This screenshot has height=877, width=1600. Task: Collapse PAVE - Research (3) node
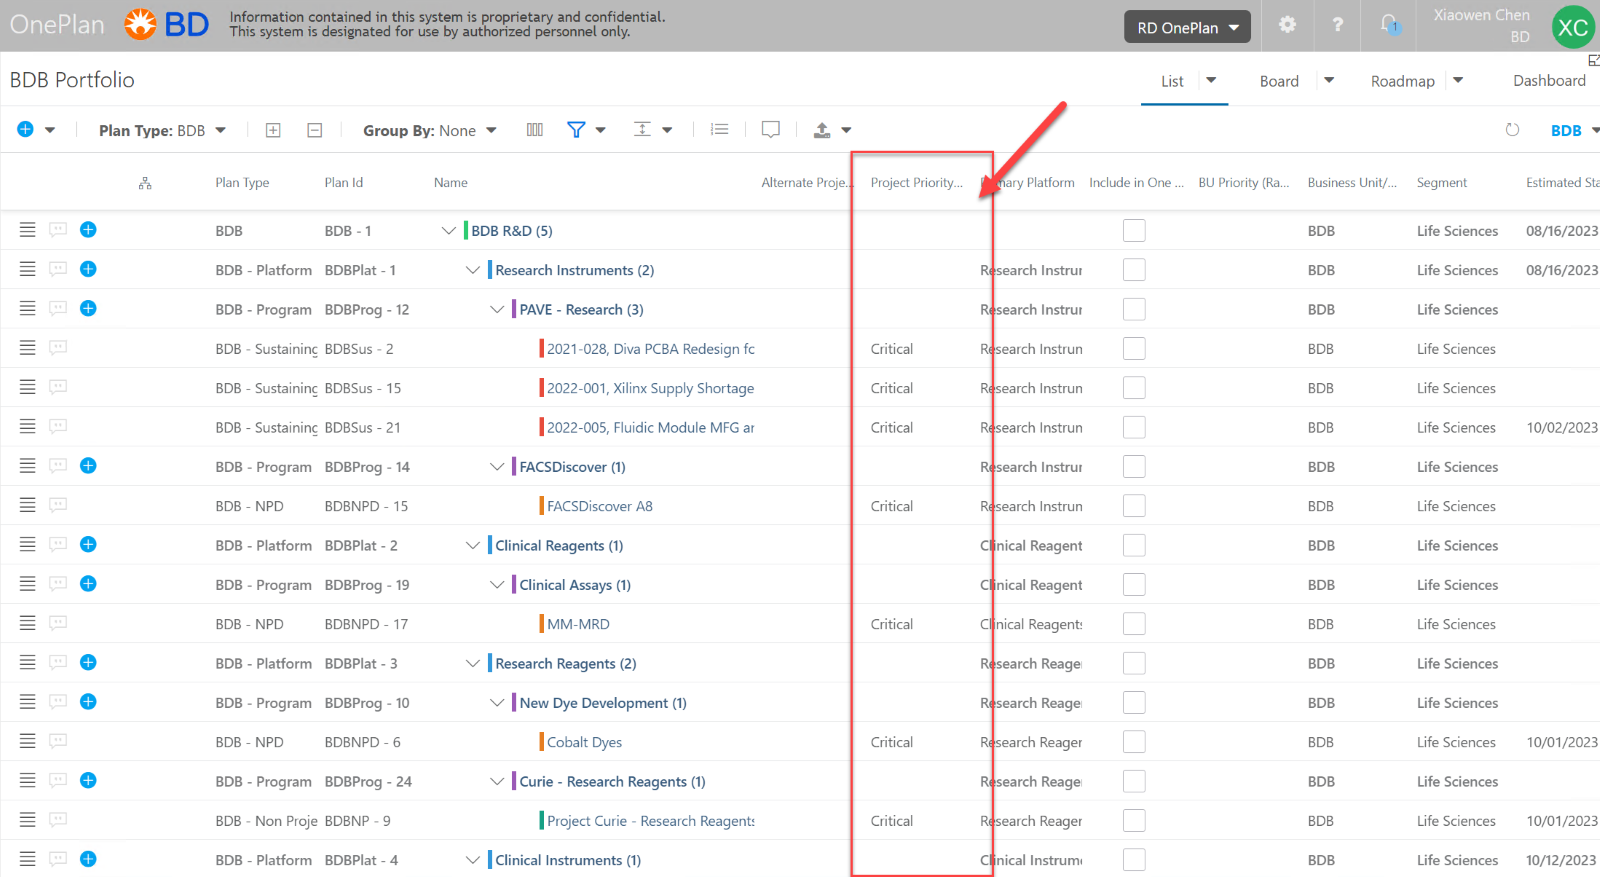[497, 309]
